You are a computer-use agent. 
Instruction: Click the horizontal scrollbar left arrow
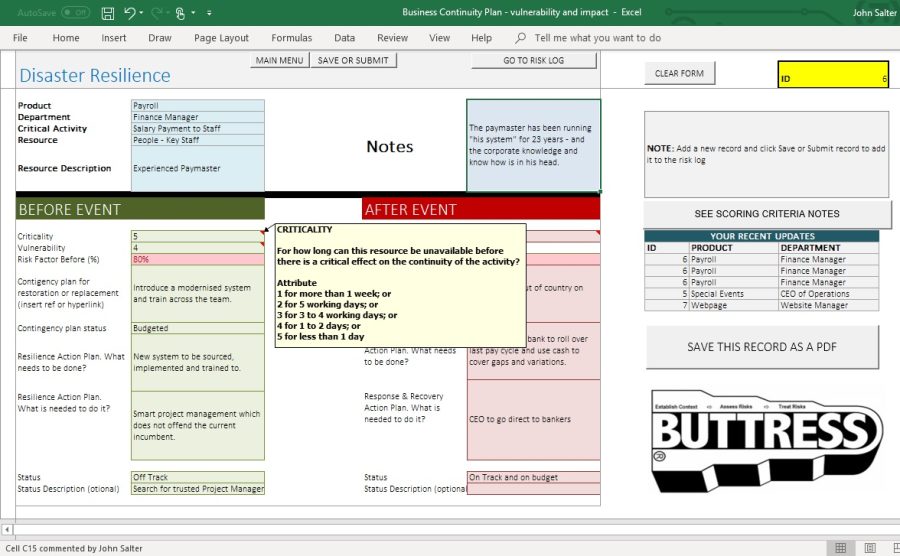click(7, 529)
